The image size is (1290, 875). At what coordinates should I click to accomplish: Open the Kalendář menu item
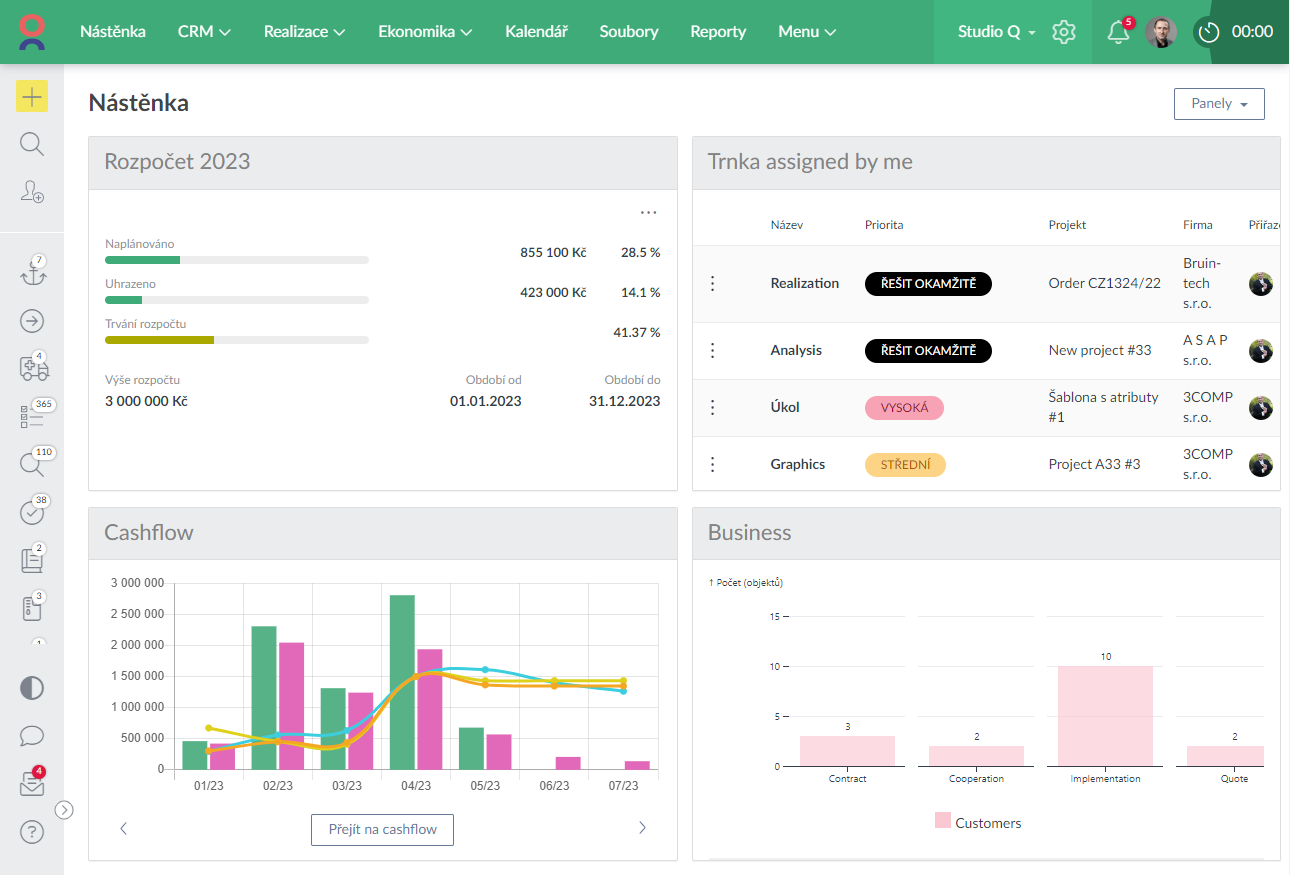tap(536, 32)
